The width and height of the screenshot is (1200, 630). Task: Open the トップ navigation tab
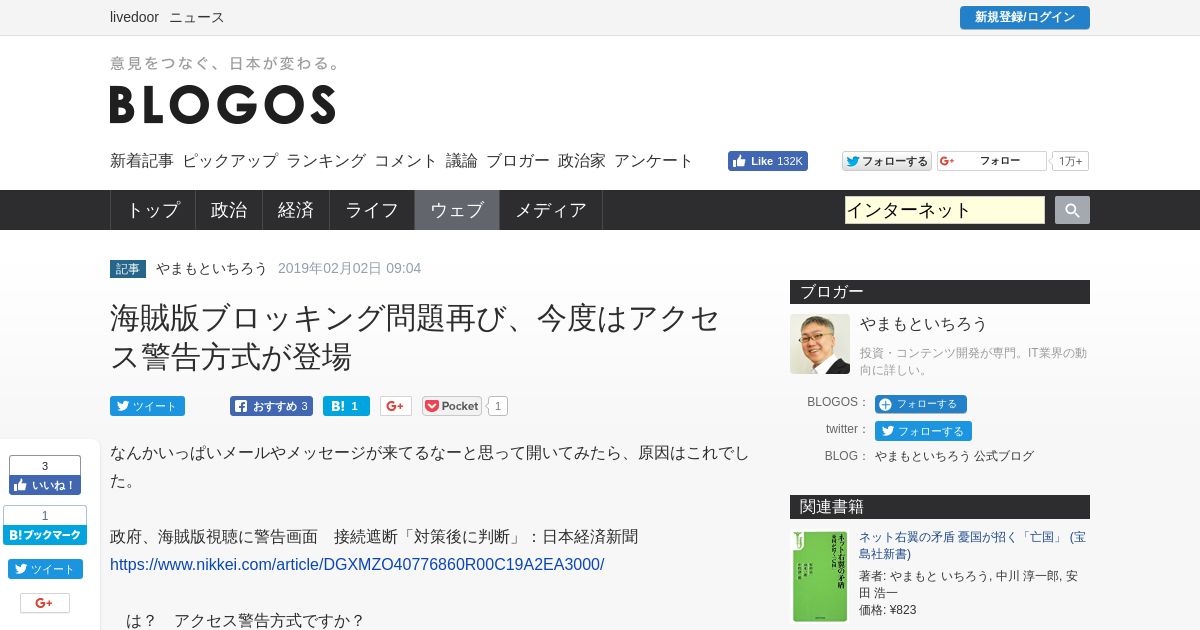tap(153, 210)
